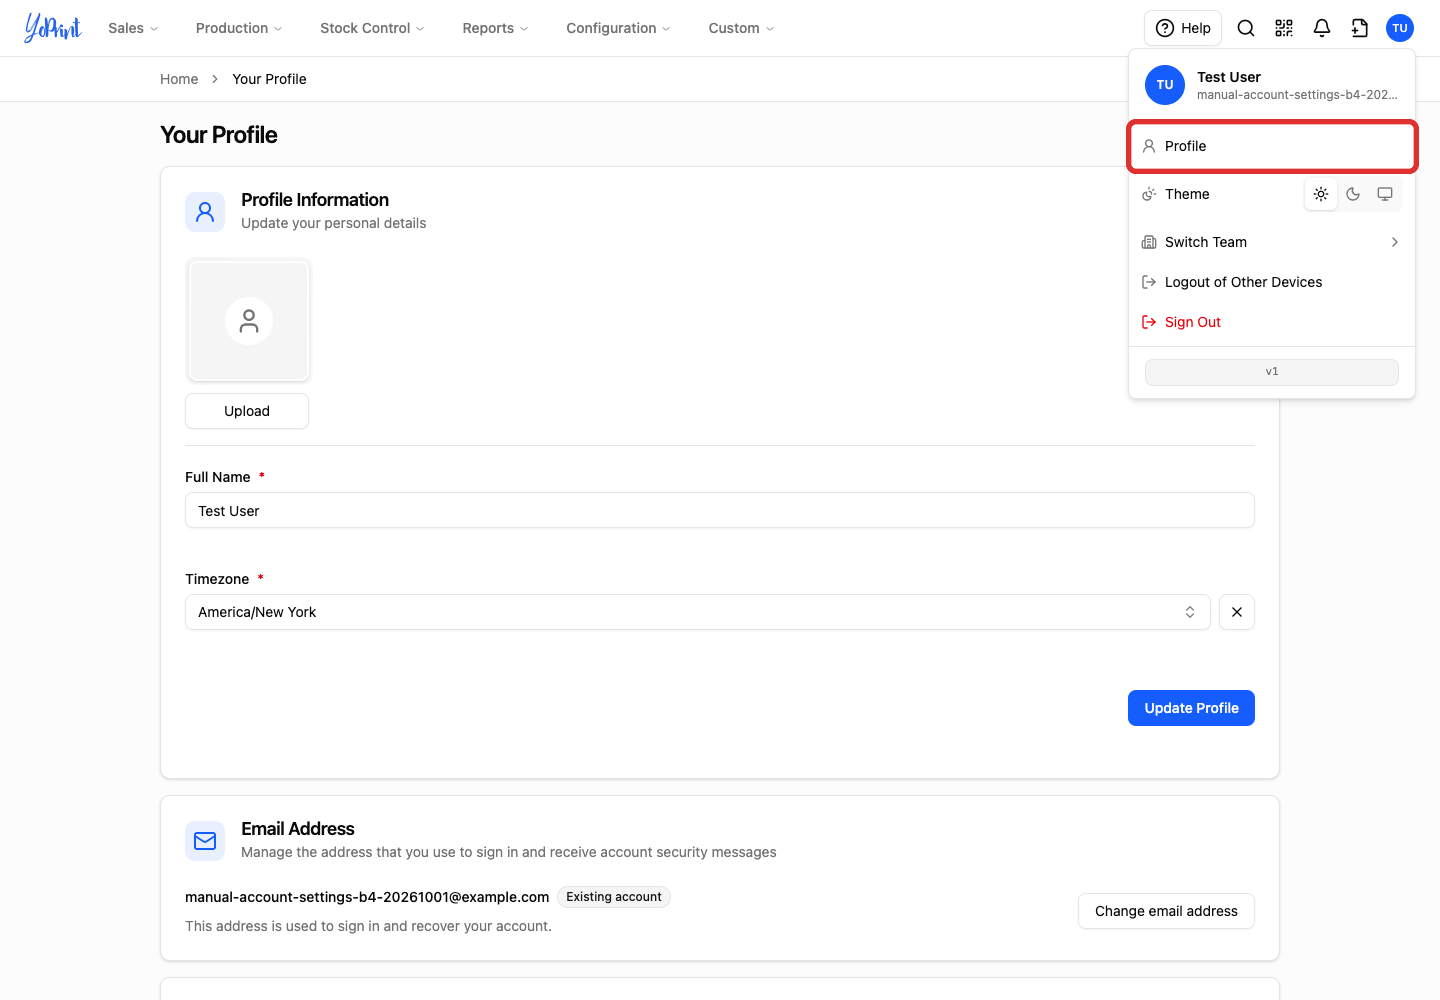Click the Existing account badge
The image size is (1440, 1000).
[x=614, y=897]
